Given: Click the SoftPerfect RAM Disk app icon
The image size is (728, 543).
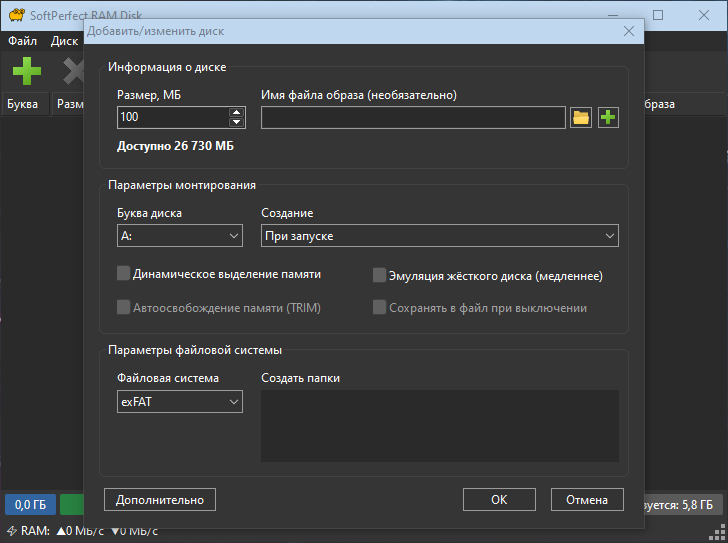Looking at the screenshot, I should 15,16.
